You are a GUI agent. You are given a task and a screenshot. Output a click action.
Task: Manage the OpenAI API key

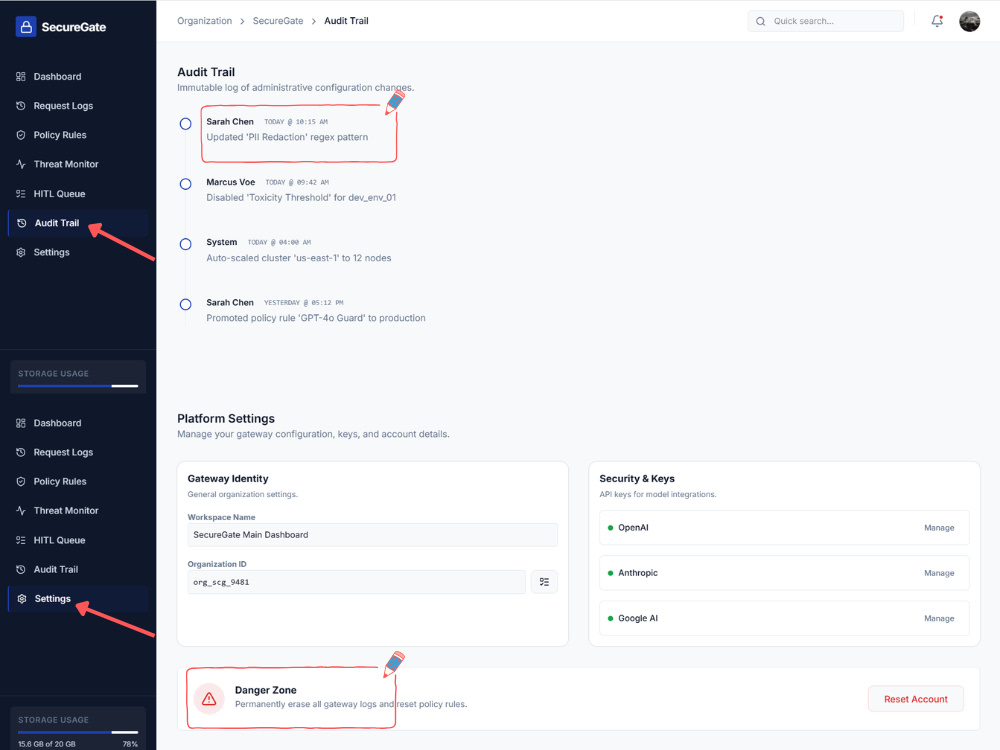[x=939, y=528]
